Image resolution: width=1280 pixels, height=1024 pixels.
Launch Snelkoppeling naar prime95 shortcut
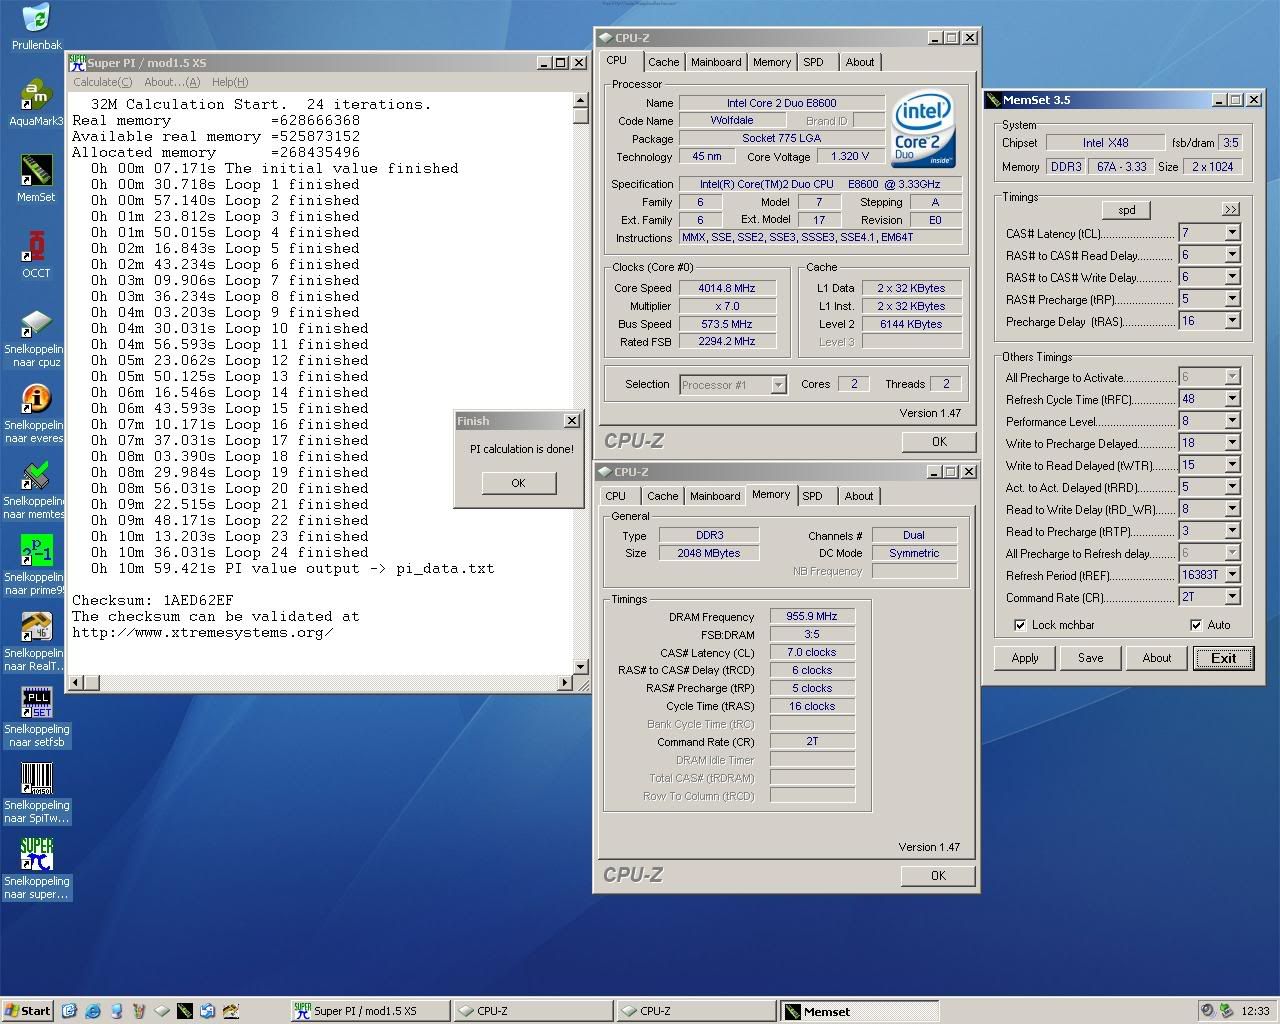36,553
